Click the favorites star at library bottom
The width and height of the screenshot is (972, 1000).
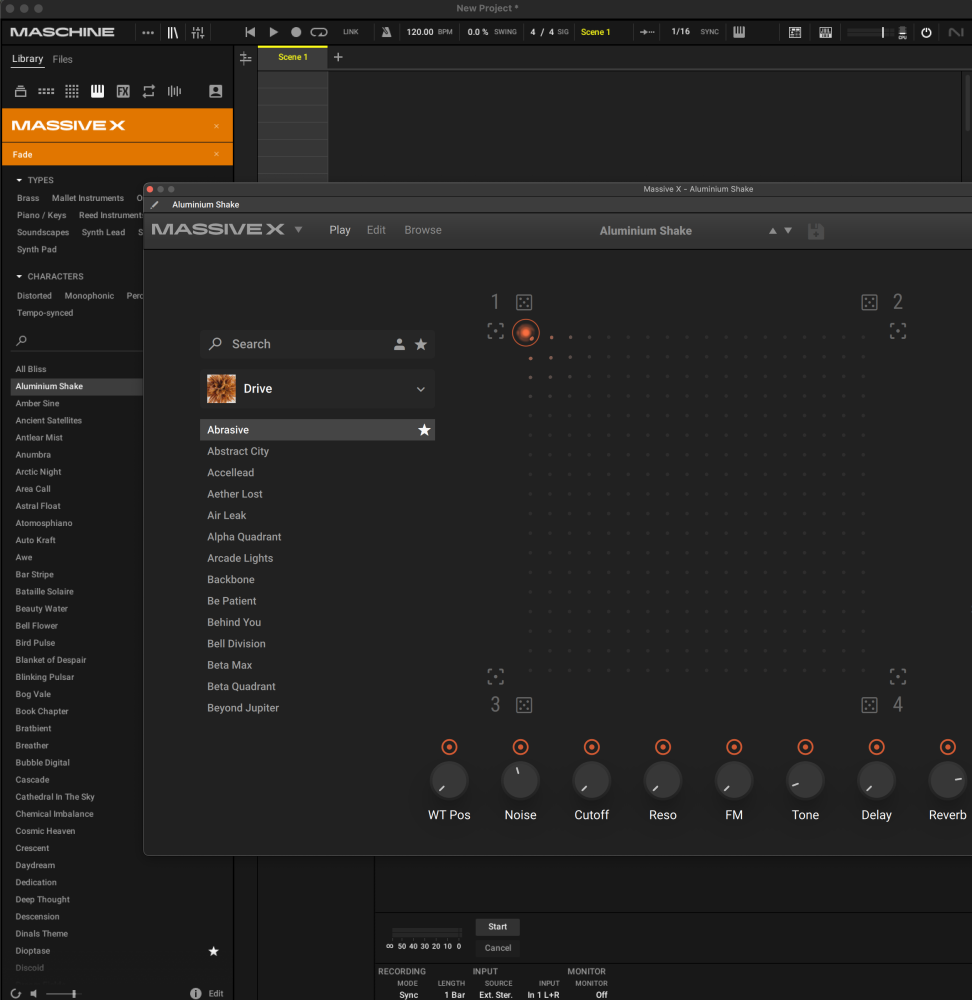pyautogui.click(x=214, y=952)
